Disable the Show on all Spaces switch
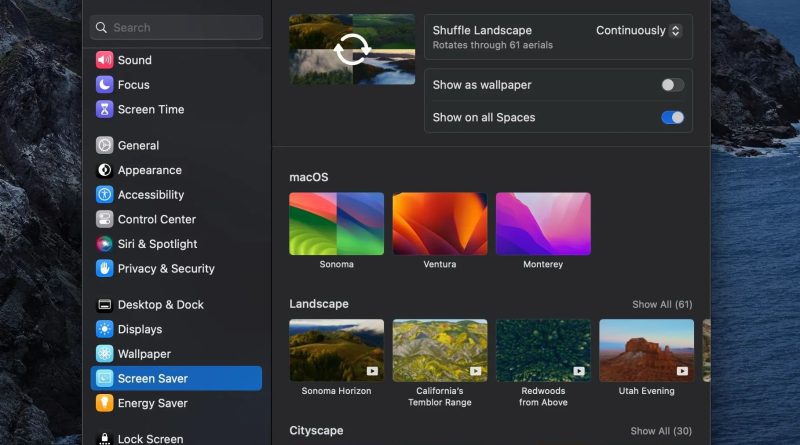This screenshot has height=445, width=800. click(672, 117)
